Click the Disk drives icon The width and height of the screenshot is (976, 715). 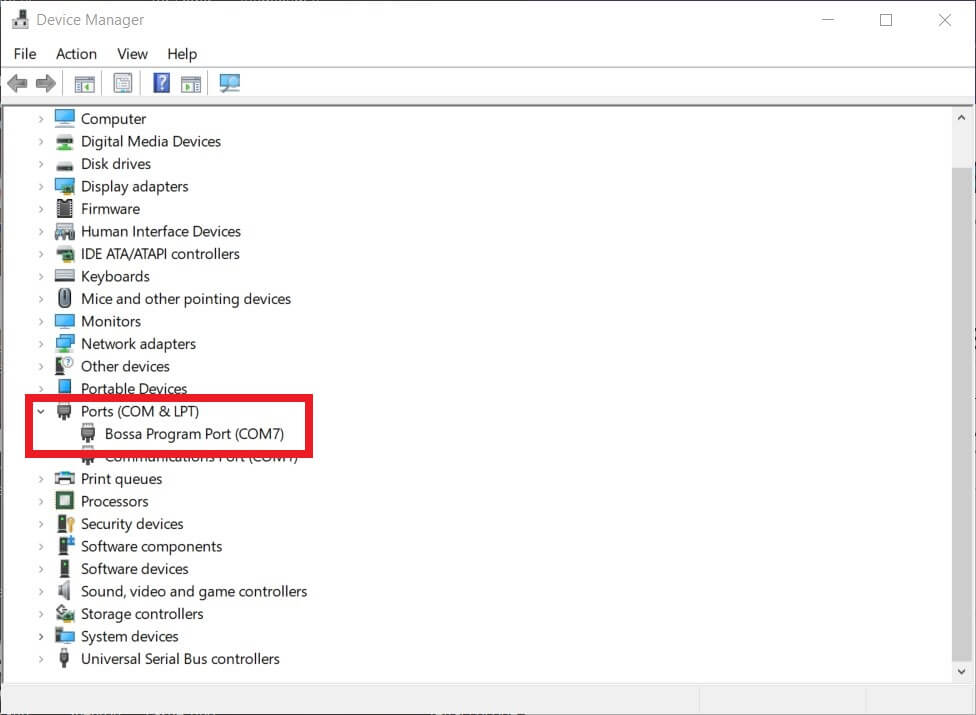click(65, 165)
